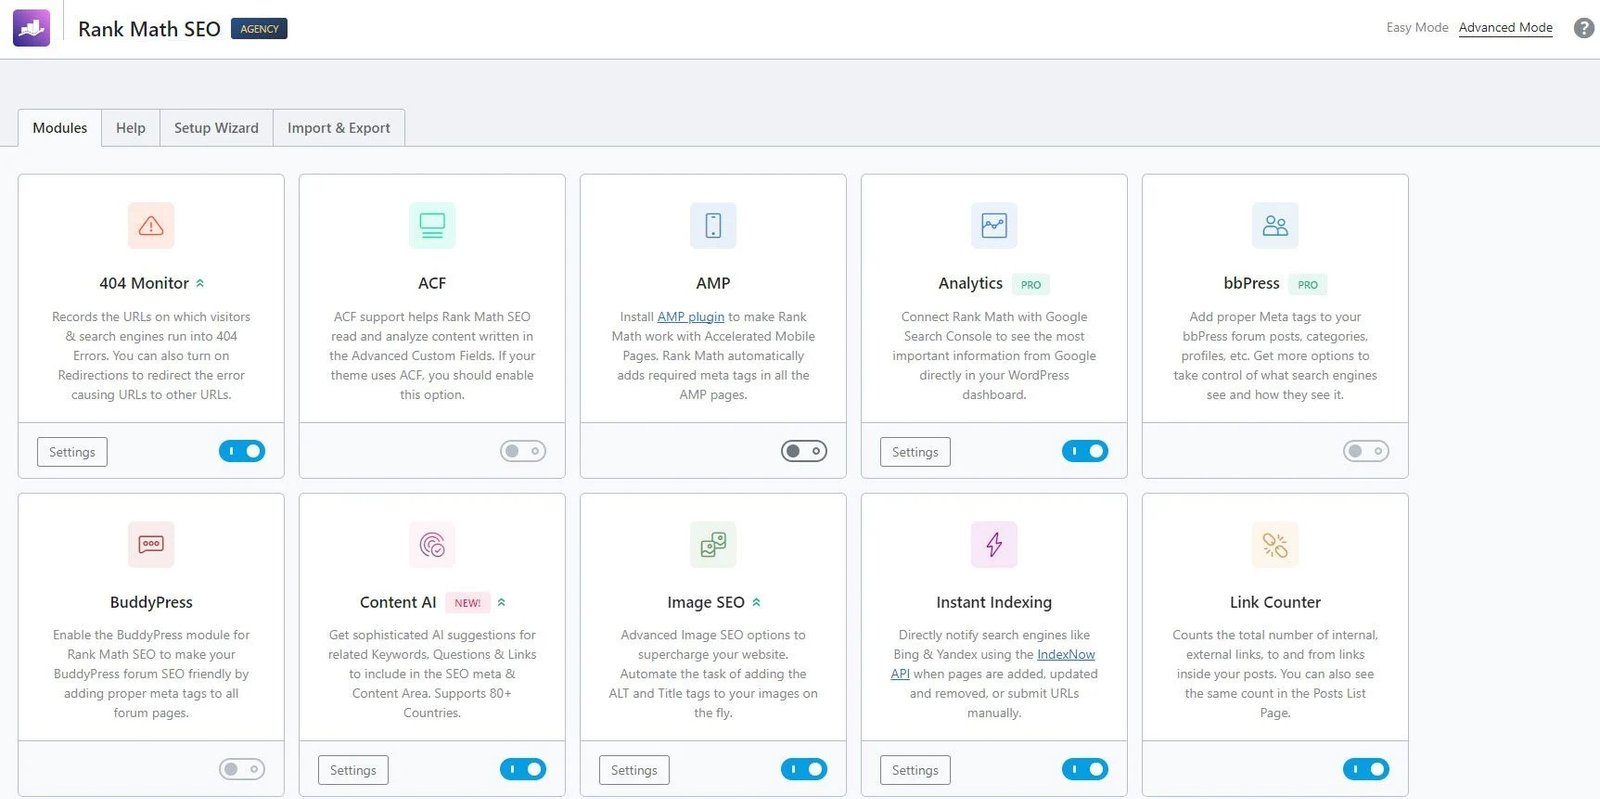Open Instant Indexing Settings button
The height and width of the screenshot is (799, 1600).
[915, 770]
